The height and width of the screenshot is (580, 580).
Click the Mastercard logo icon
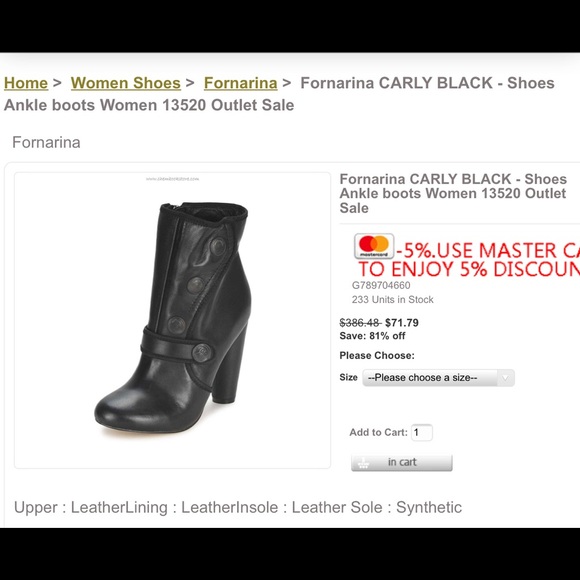click(374, 246)
